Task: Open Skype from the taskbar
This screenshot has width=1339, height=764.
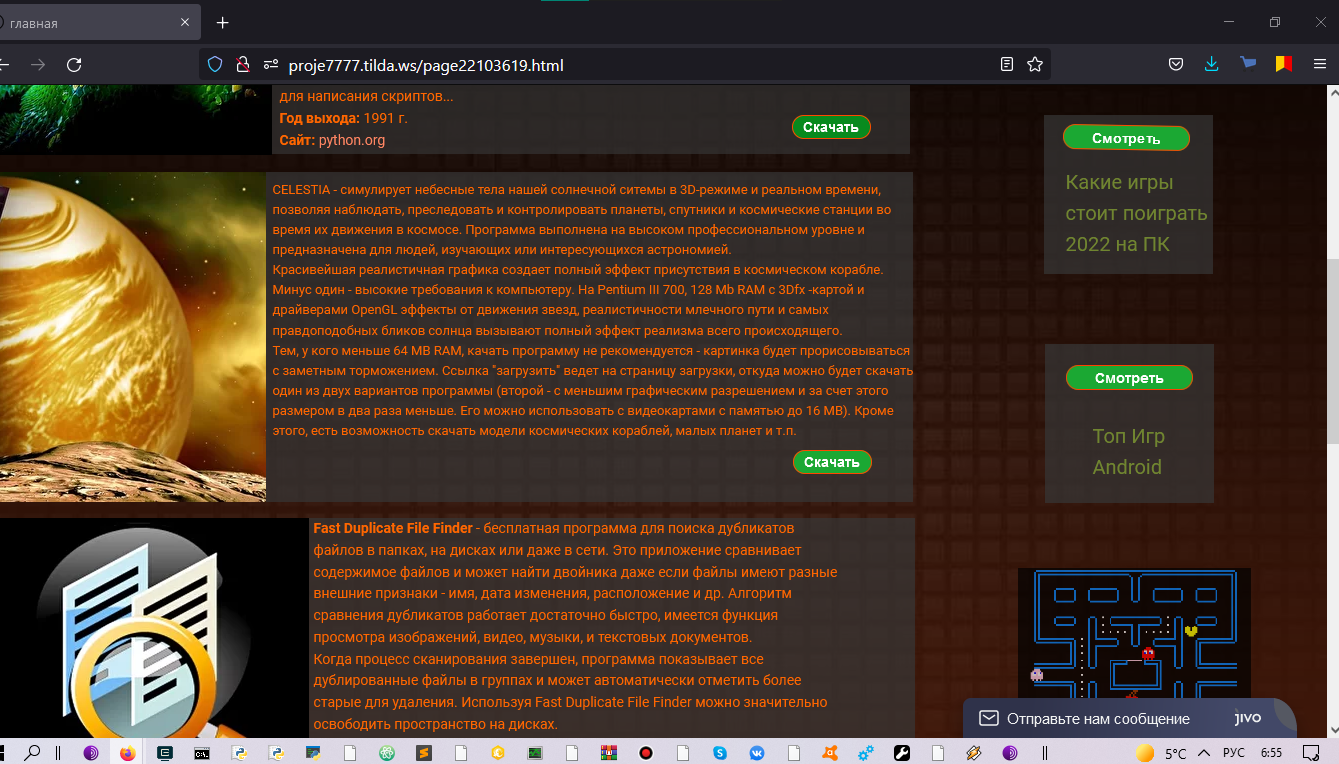Action: coord(719,752)
